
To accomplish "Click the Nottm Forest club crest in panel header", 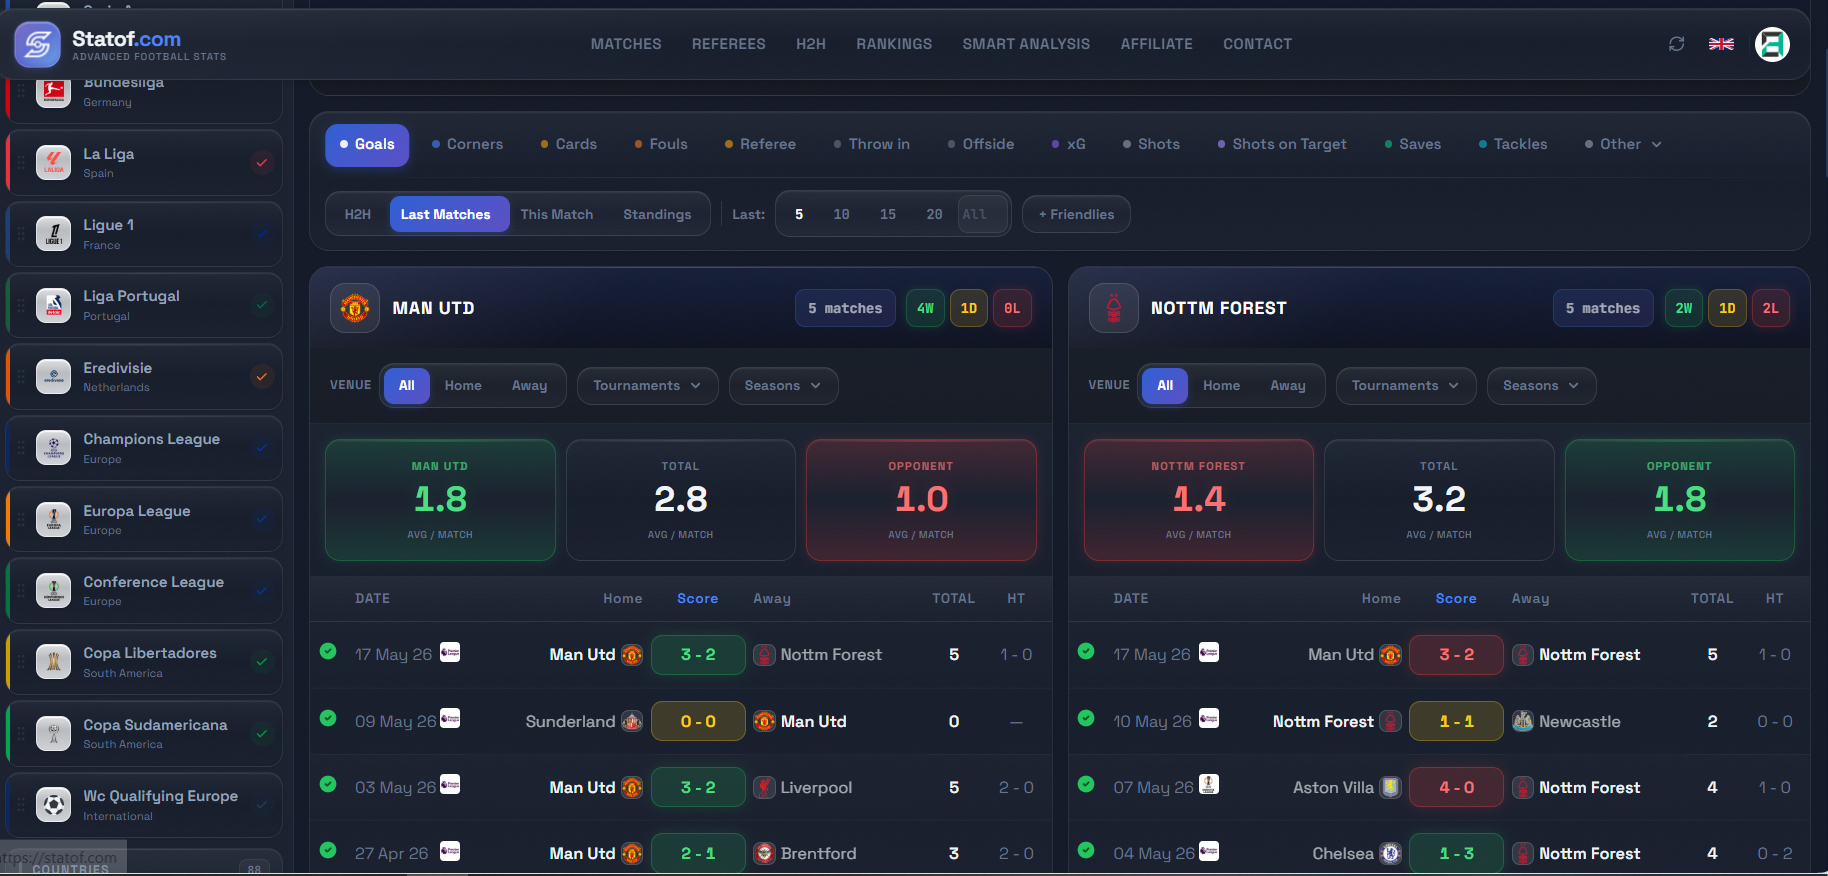I will 1113,308.
